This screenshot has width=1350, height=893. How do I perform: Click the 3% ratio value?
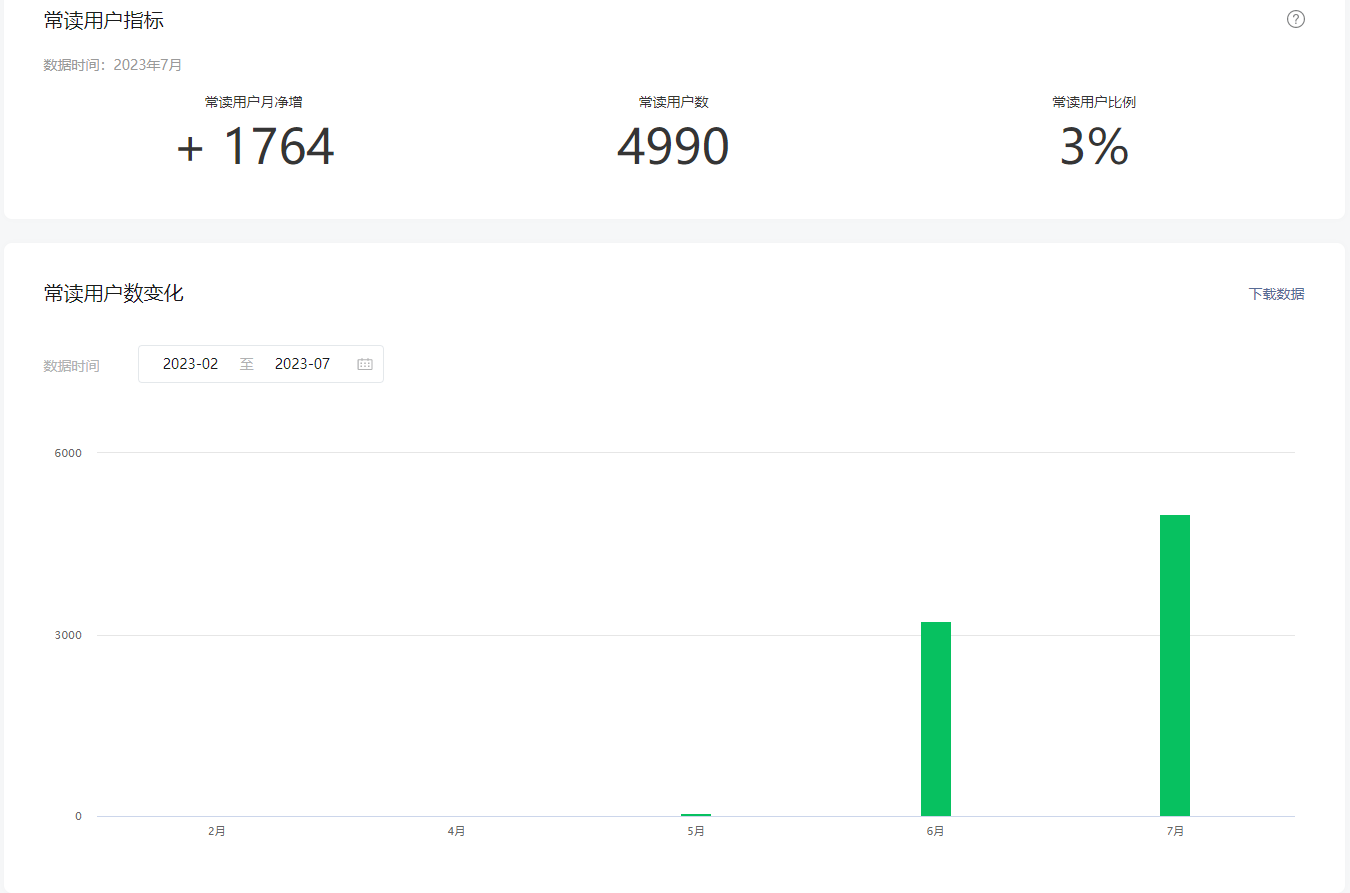click(1094, 147)
